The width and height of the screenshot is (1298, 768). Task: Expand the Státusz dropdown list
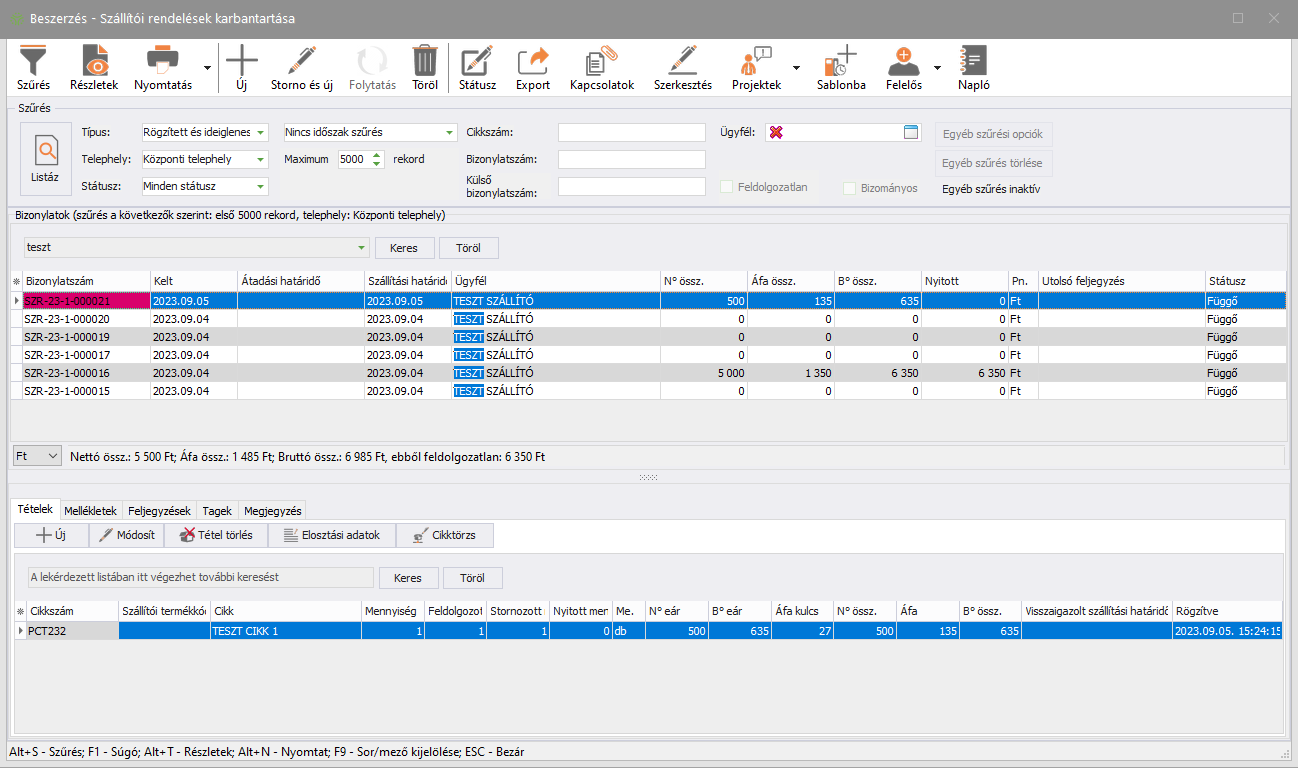[x=261, y=186]
